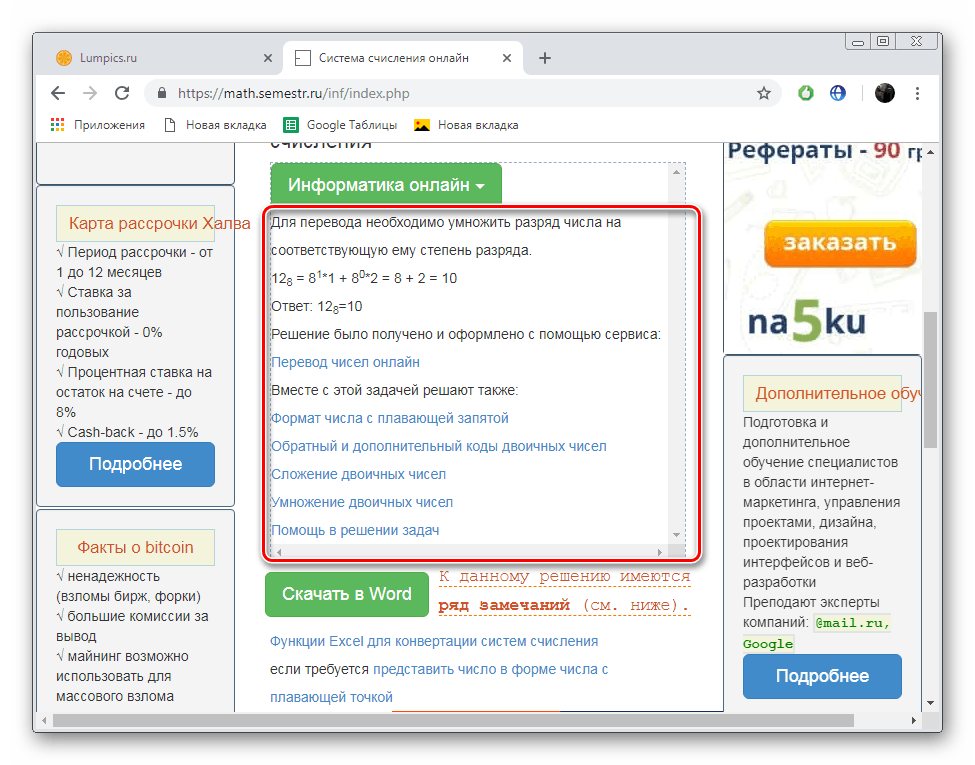Open the green extension icon in toolbar
The height and width of the screenshot is (765, 975).
pyautogui.click(x=806, y=93)
